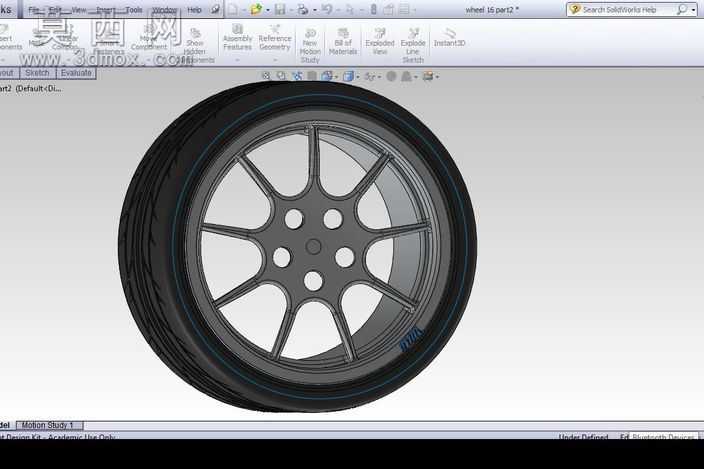Viewport: 704px width, 469px height.
Task: Click the help search magnifier icon
Action: pyautogui.click(x=682, y=9)
